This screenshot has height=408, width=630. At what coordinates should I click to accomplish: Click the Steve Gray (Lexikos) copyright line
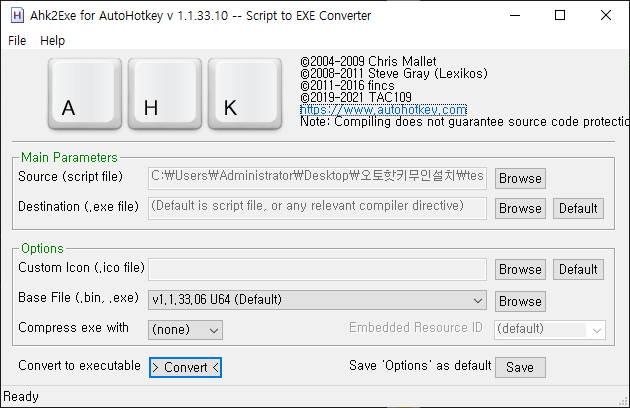click(394, 74)
